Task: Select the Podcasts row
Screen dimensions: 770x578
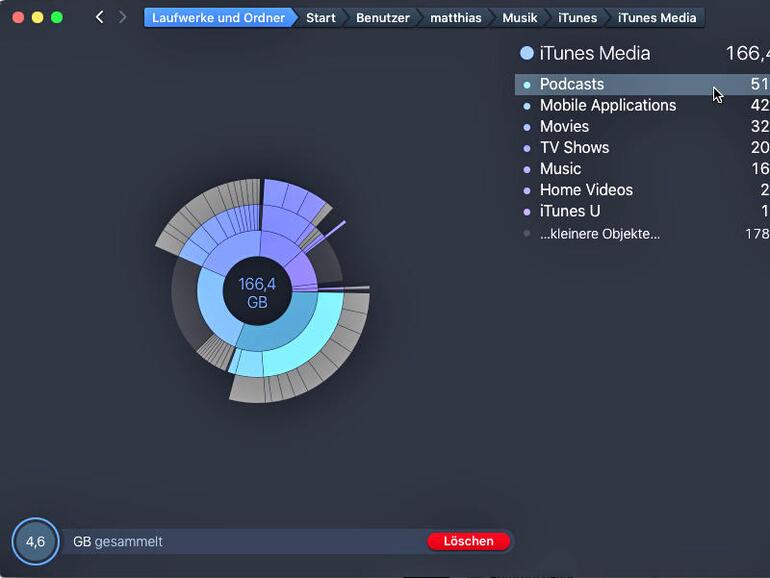Action: [x=642, y=84]
